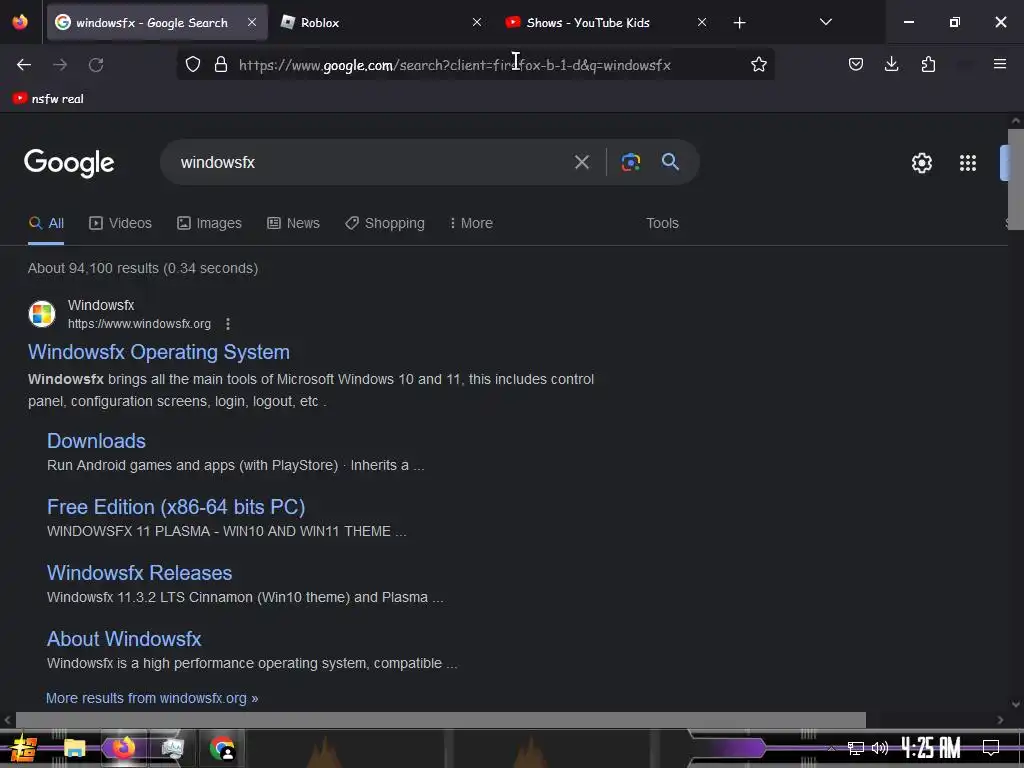Close the Roblox tab

coord(477,22)
